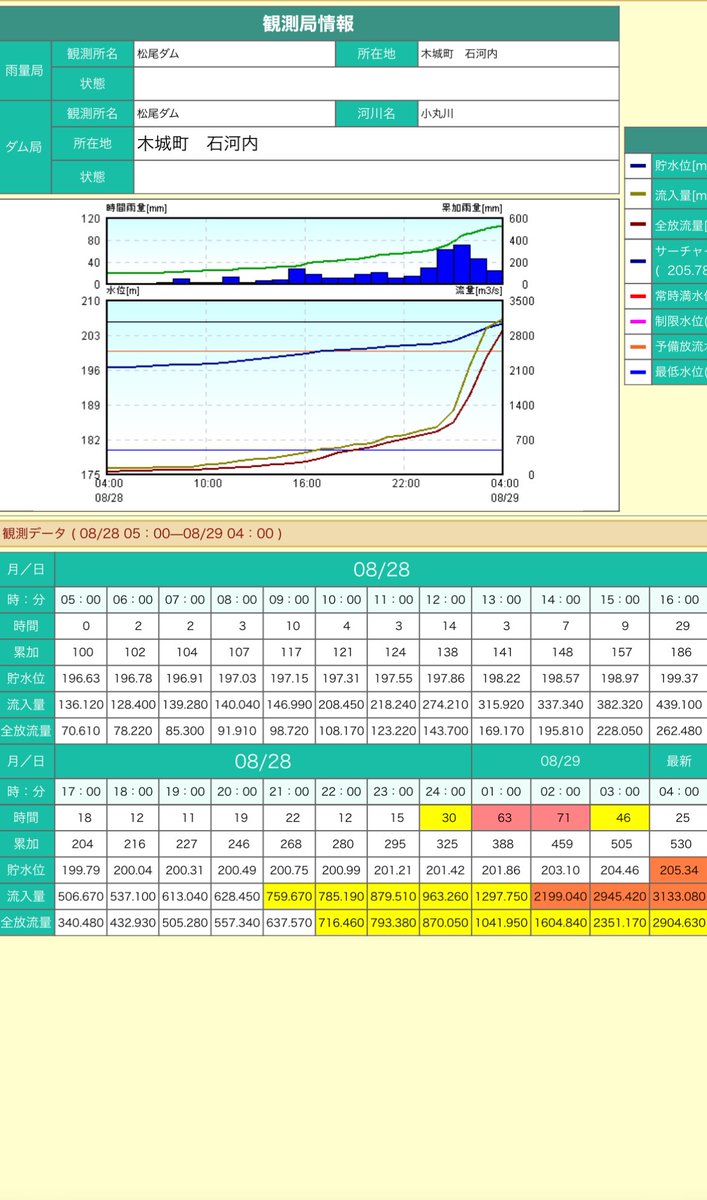Click the orange water level cell 205.34
Image resolution: width=707 pixels, height=1200 pixels.
679,870
